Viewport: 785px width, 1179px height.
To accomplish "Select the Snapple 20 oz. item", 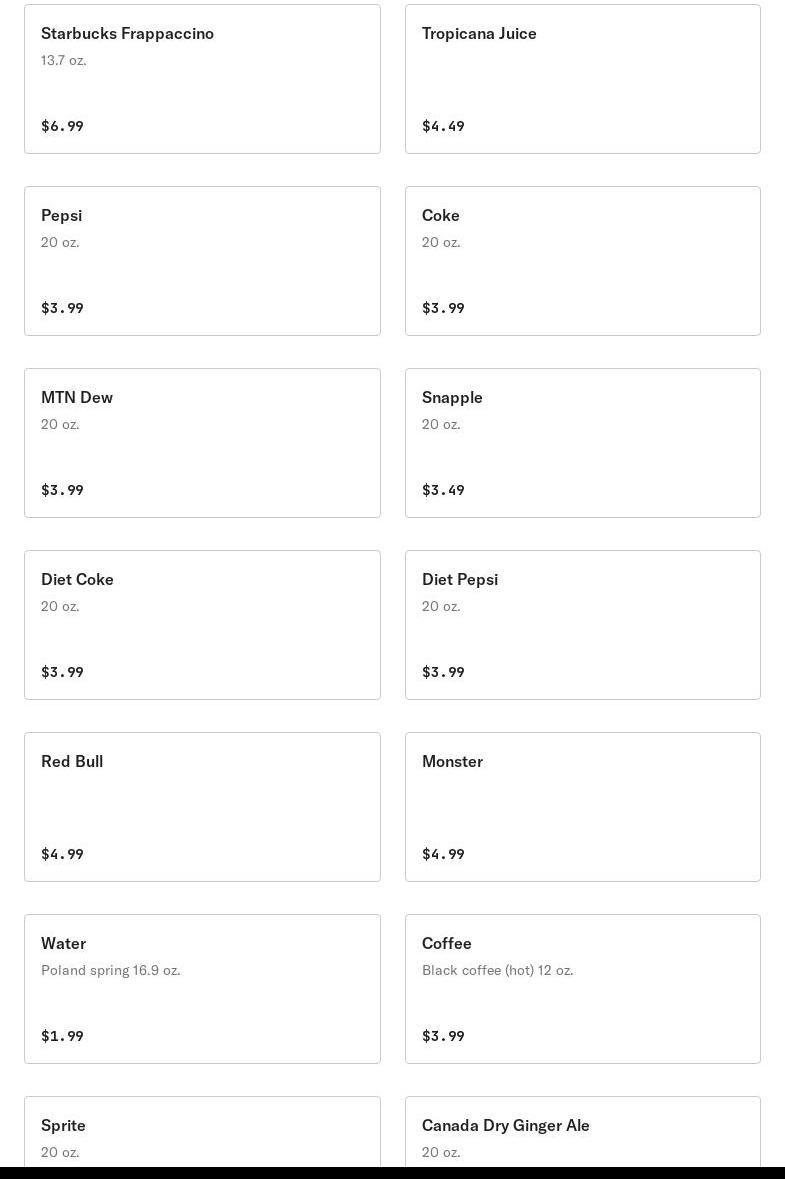I will click(582, 443).
